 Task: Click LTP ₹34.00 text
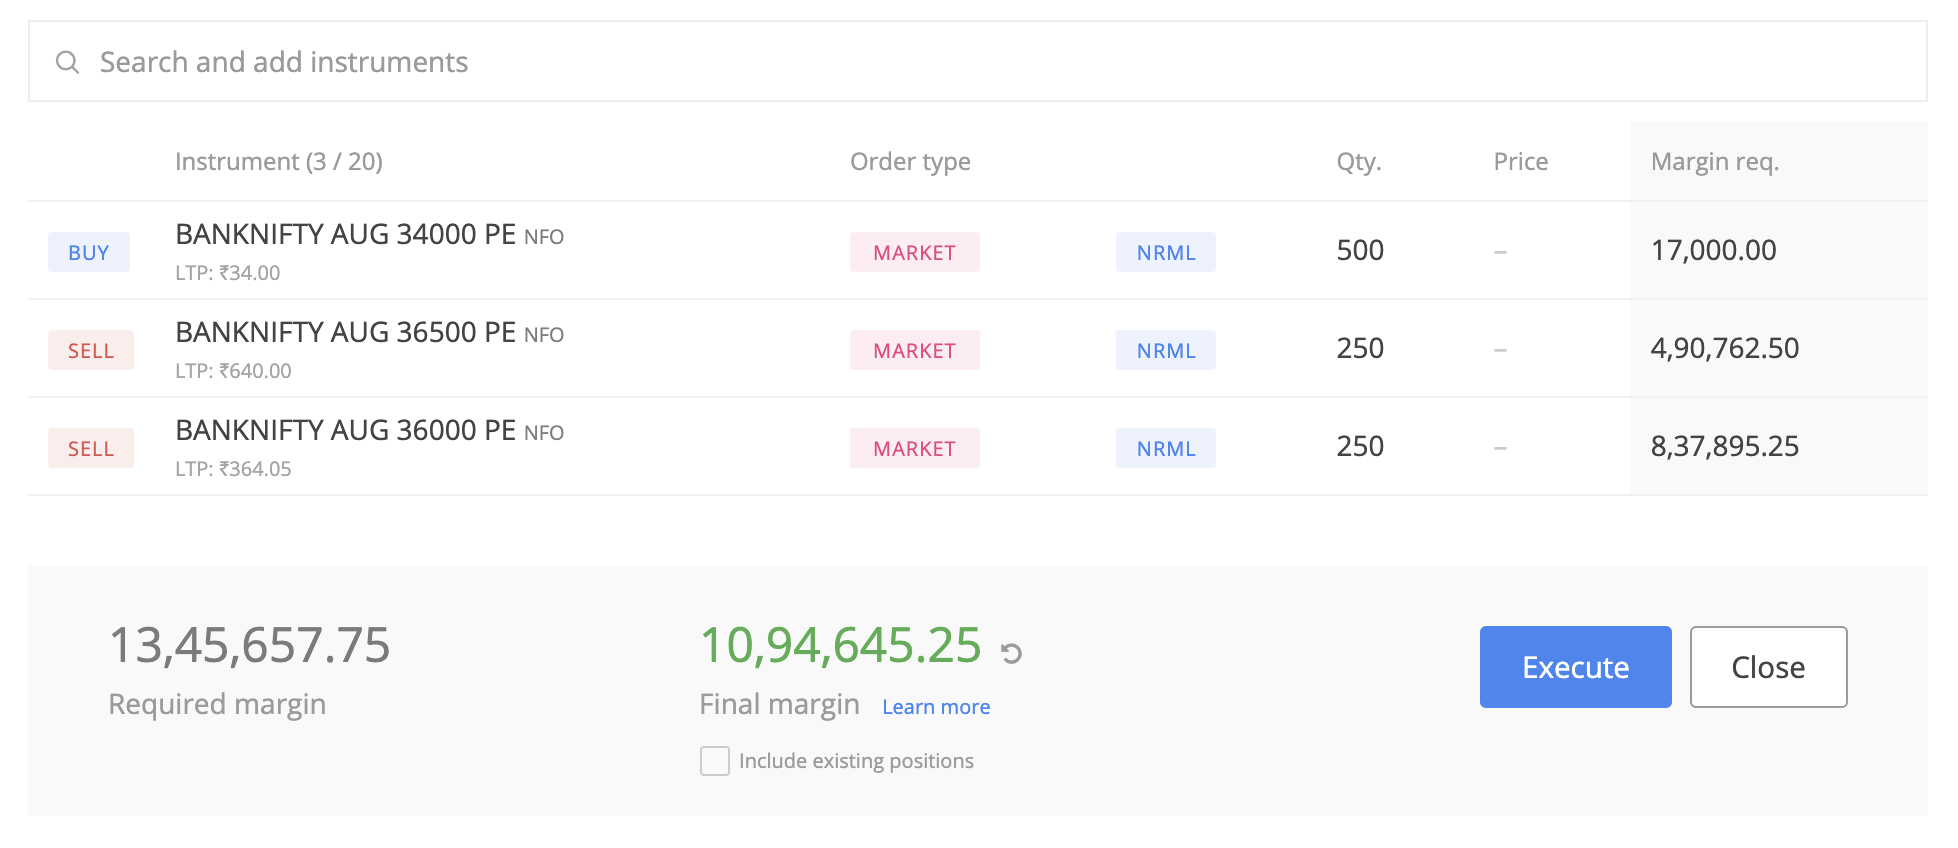pyautogui.click(x=227, y=273)
